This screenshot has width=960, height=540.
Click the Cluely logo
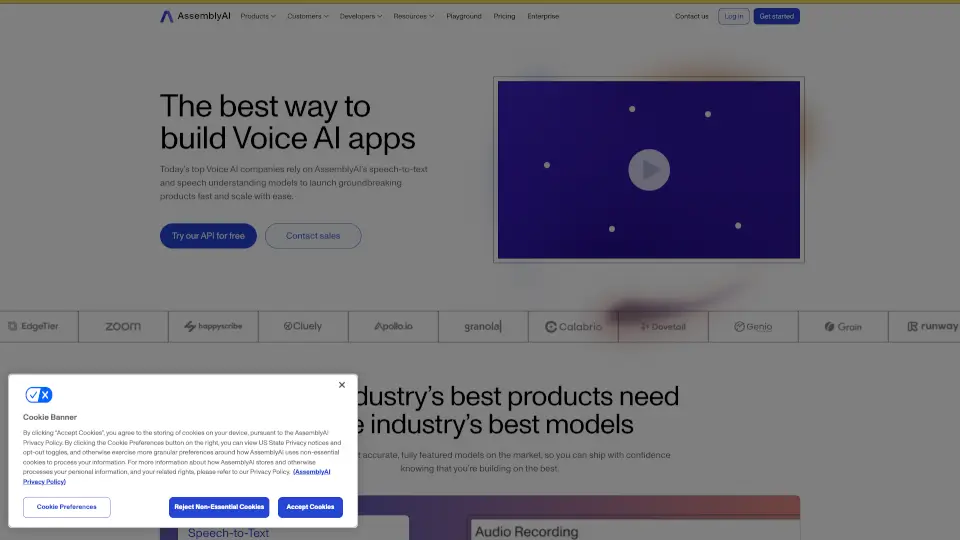tap(303, 326)
